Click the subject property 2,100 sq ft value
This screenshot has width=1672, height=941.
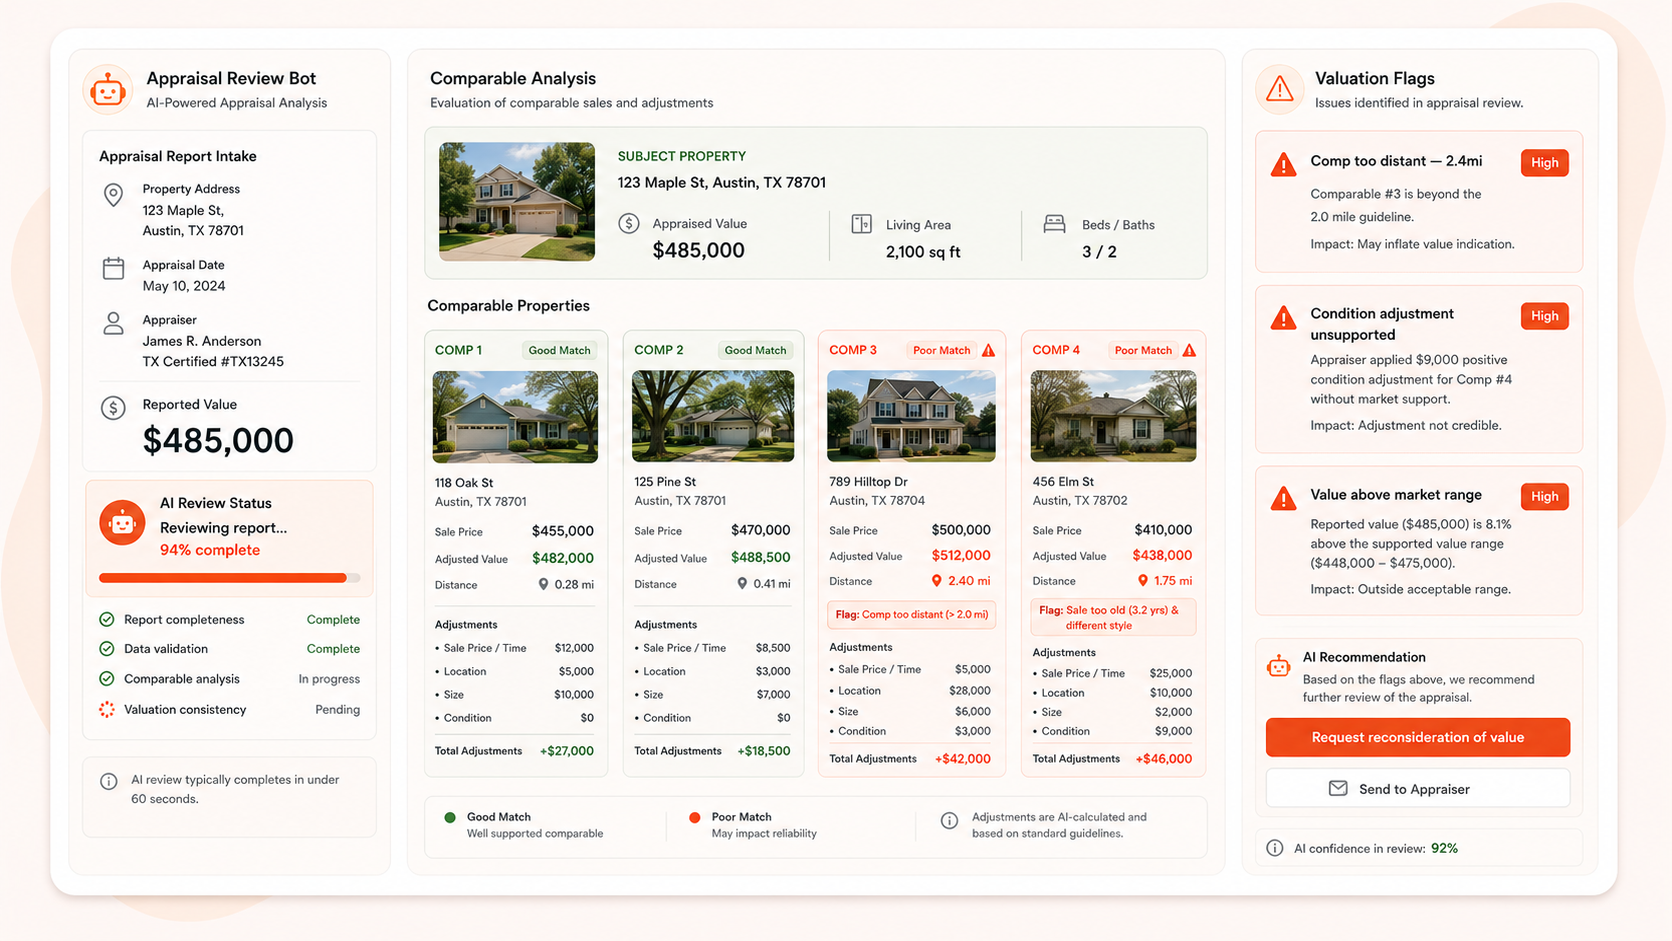pos(923,252)
